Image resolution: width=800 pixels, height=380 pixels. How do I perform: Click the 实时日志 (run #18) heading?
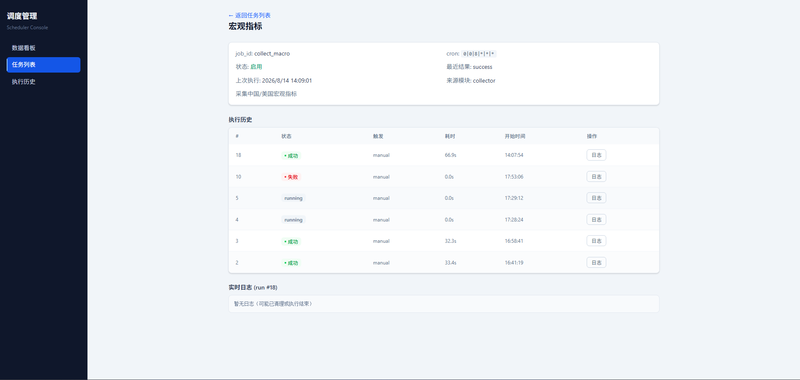pos(253,288)
